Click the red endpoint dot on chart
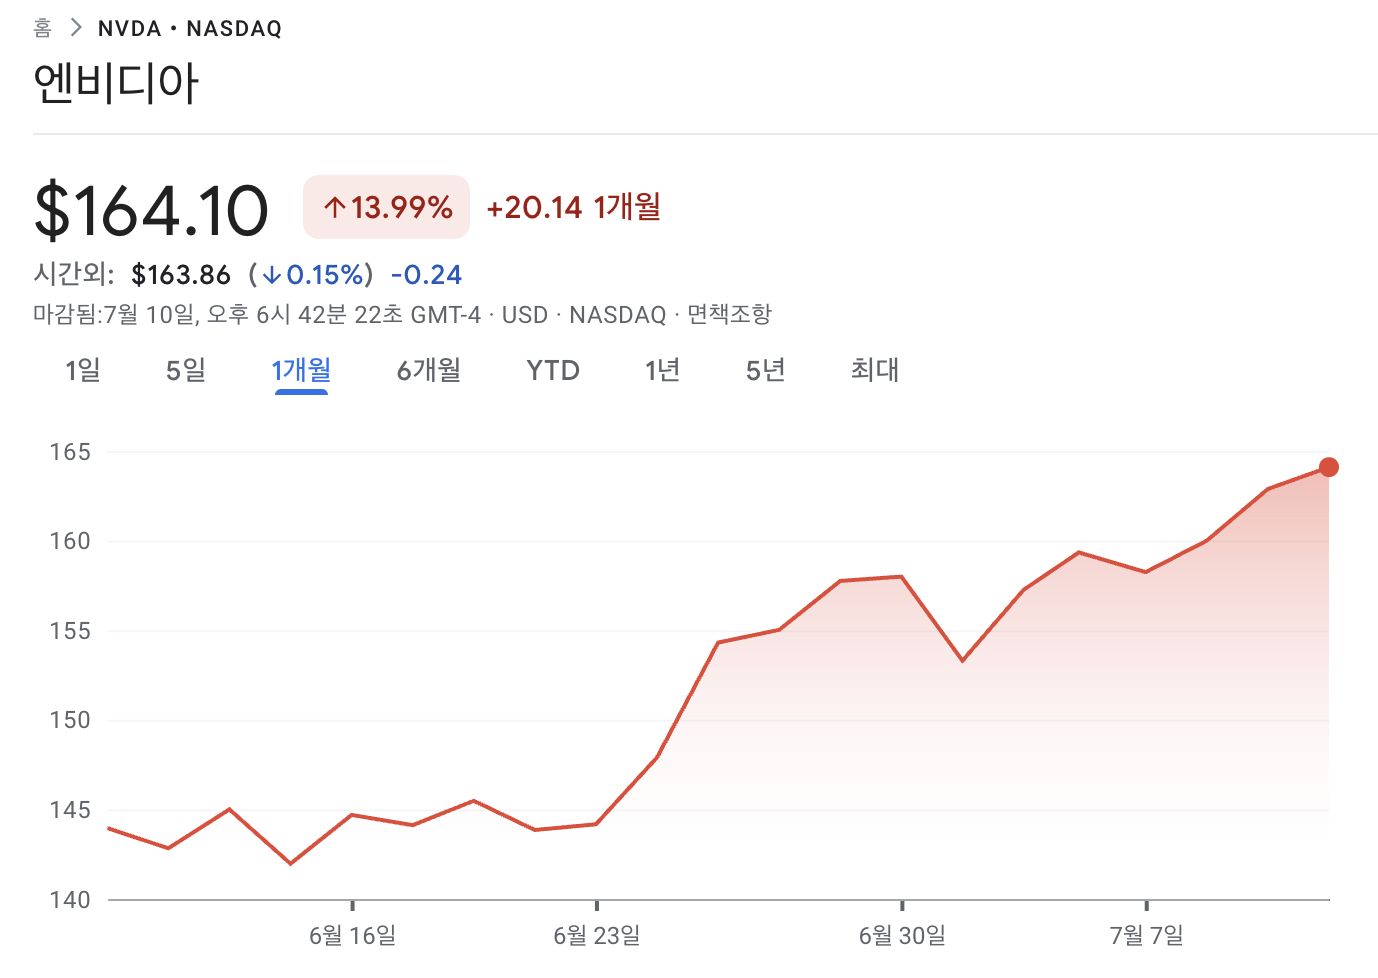Image resolution: width=1378 pixels, height=978 pixels. click(1328, 467)
